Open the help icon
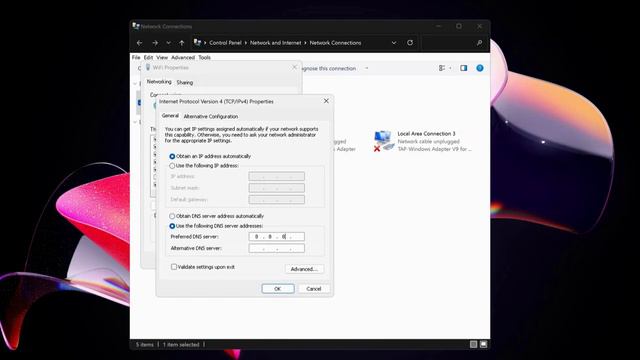 [480, 68]
